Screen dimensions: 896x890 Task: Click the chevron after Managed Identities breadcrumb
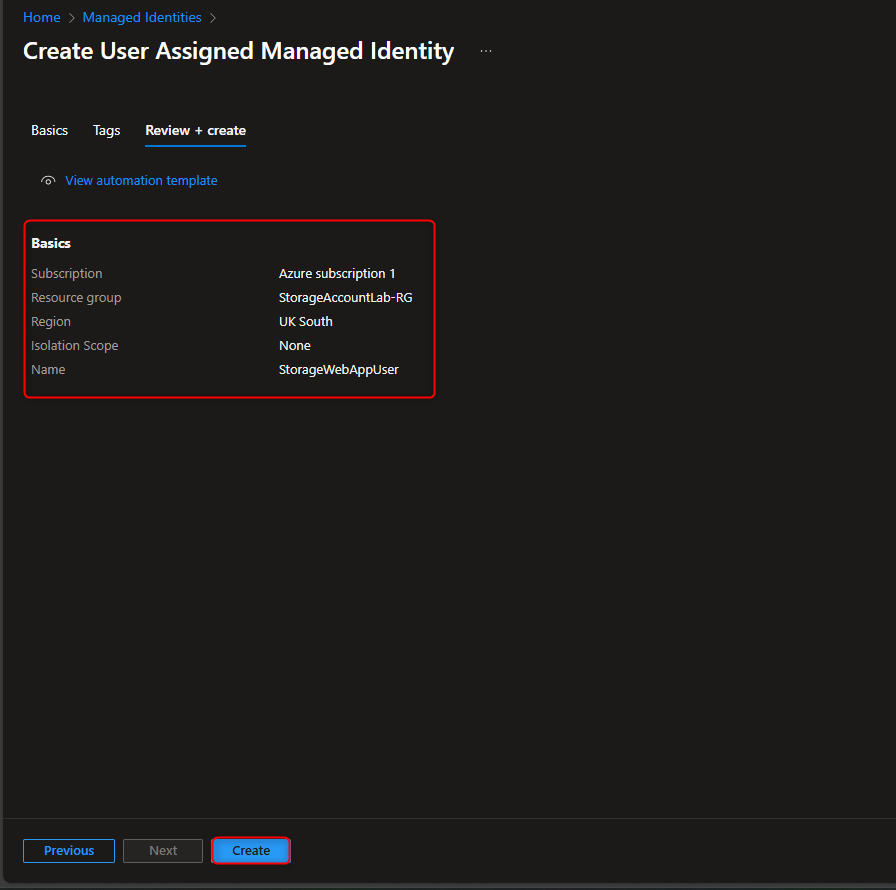click(x=212, y=17)
